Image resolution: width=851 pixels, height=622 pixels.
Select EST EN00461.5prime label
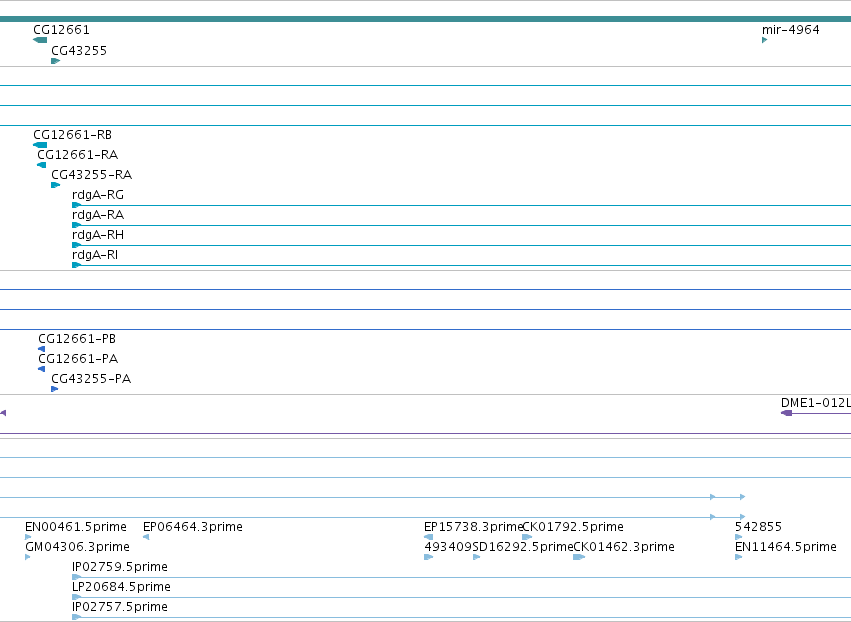pyautogui.click(x=76, y=527)
